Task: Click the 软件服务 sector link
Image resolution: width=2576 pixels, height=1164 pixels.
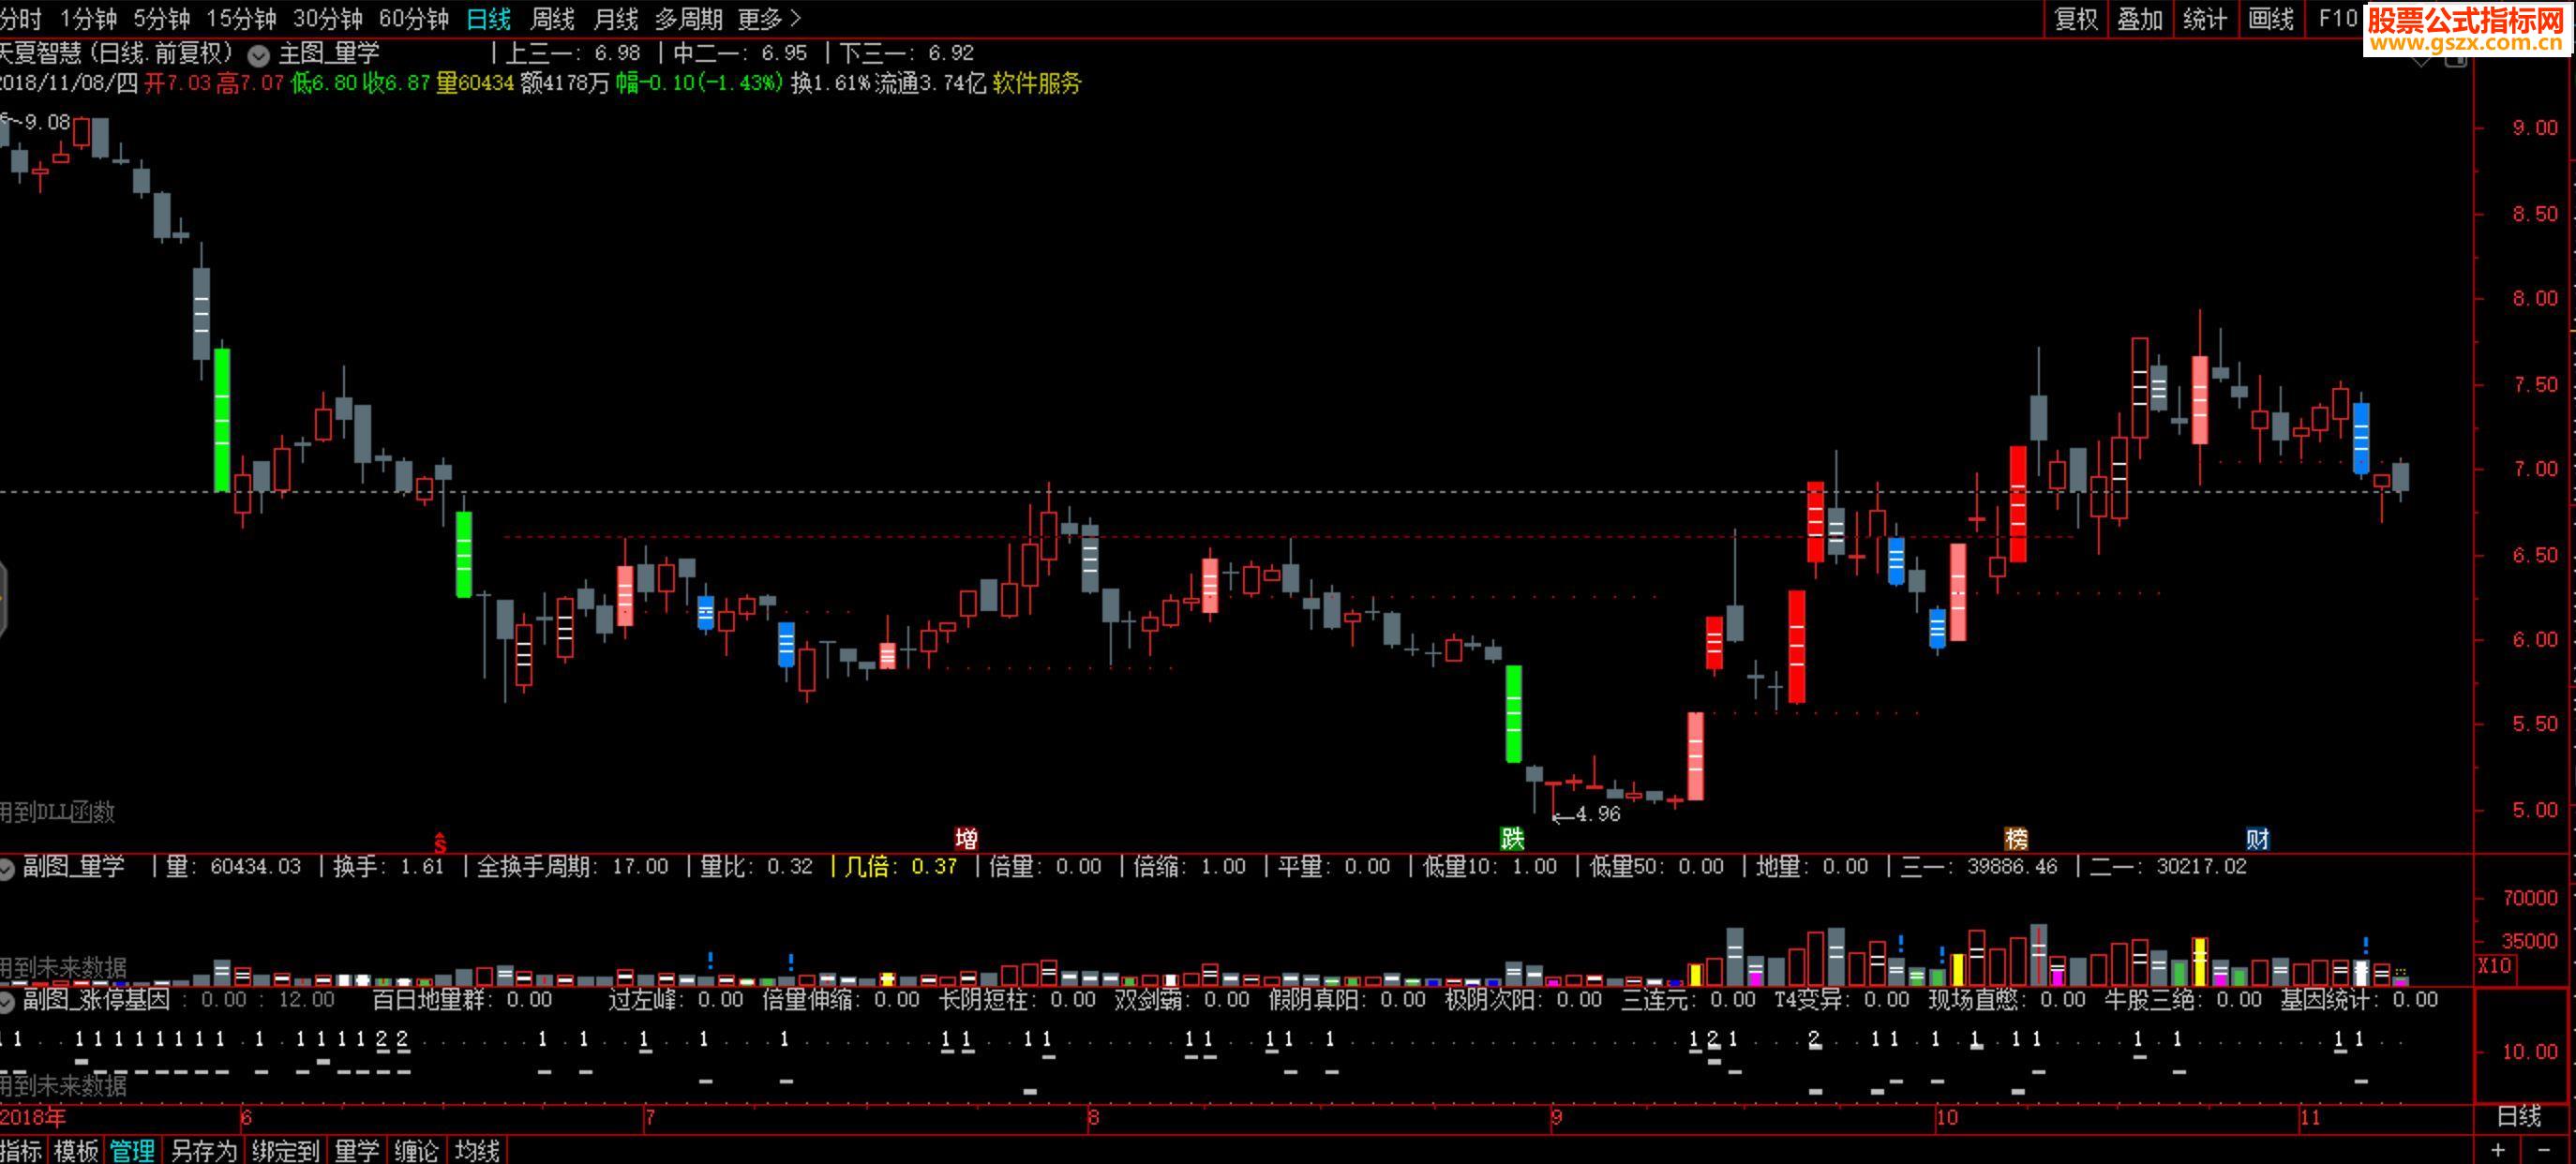Action: tap(1036, 83)
